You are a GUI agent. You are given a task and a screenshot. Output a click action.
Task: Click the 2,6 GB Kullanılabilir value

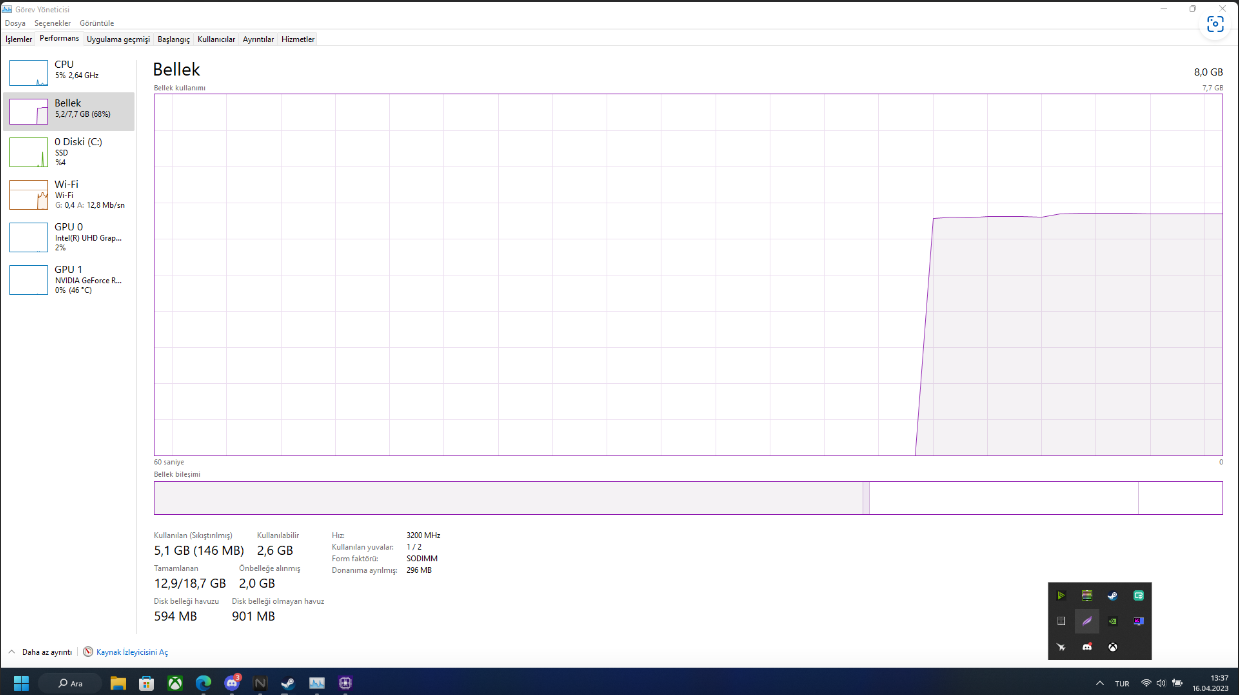click(x=275, y=550)
